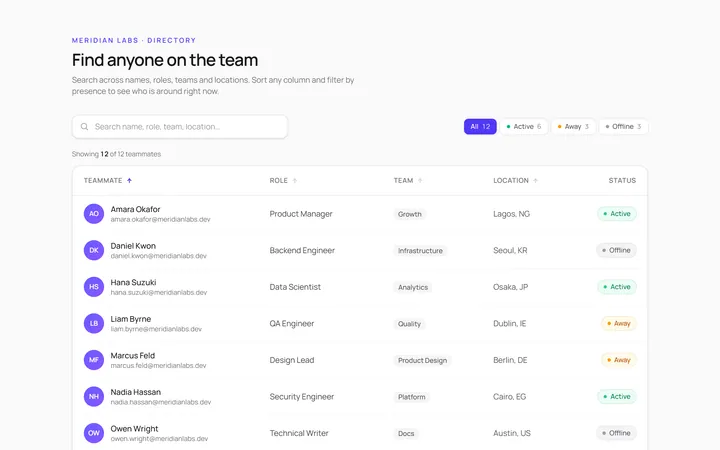The width and height of the screenshot is (720, 450).
Task: Sort by the TEAM column header
Action: [x=408, y=180]
